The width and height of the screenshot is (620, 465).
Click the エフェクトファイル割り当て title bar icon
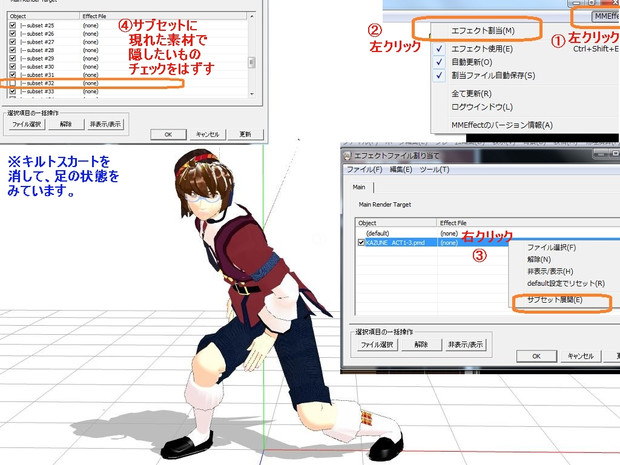tap(347, 156)
